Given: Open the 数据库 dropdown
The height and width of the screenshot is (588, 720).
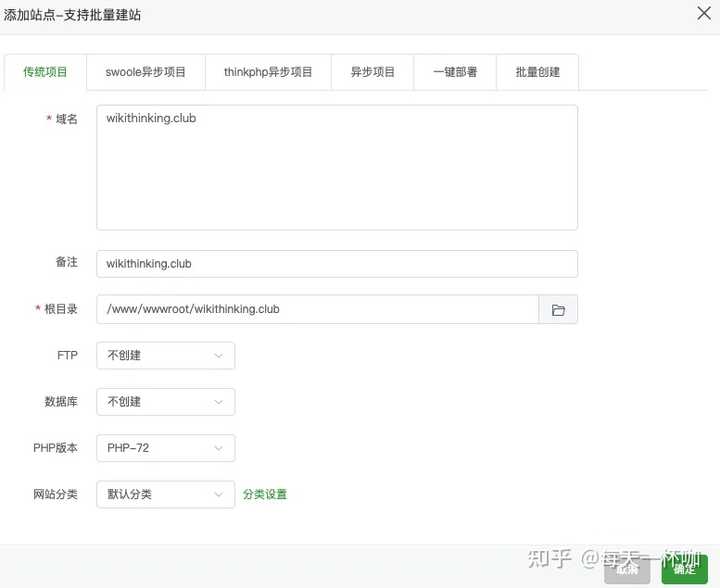Looking at the screenshot, I should 166,402.
